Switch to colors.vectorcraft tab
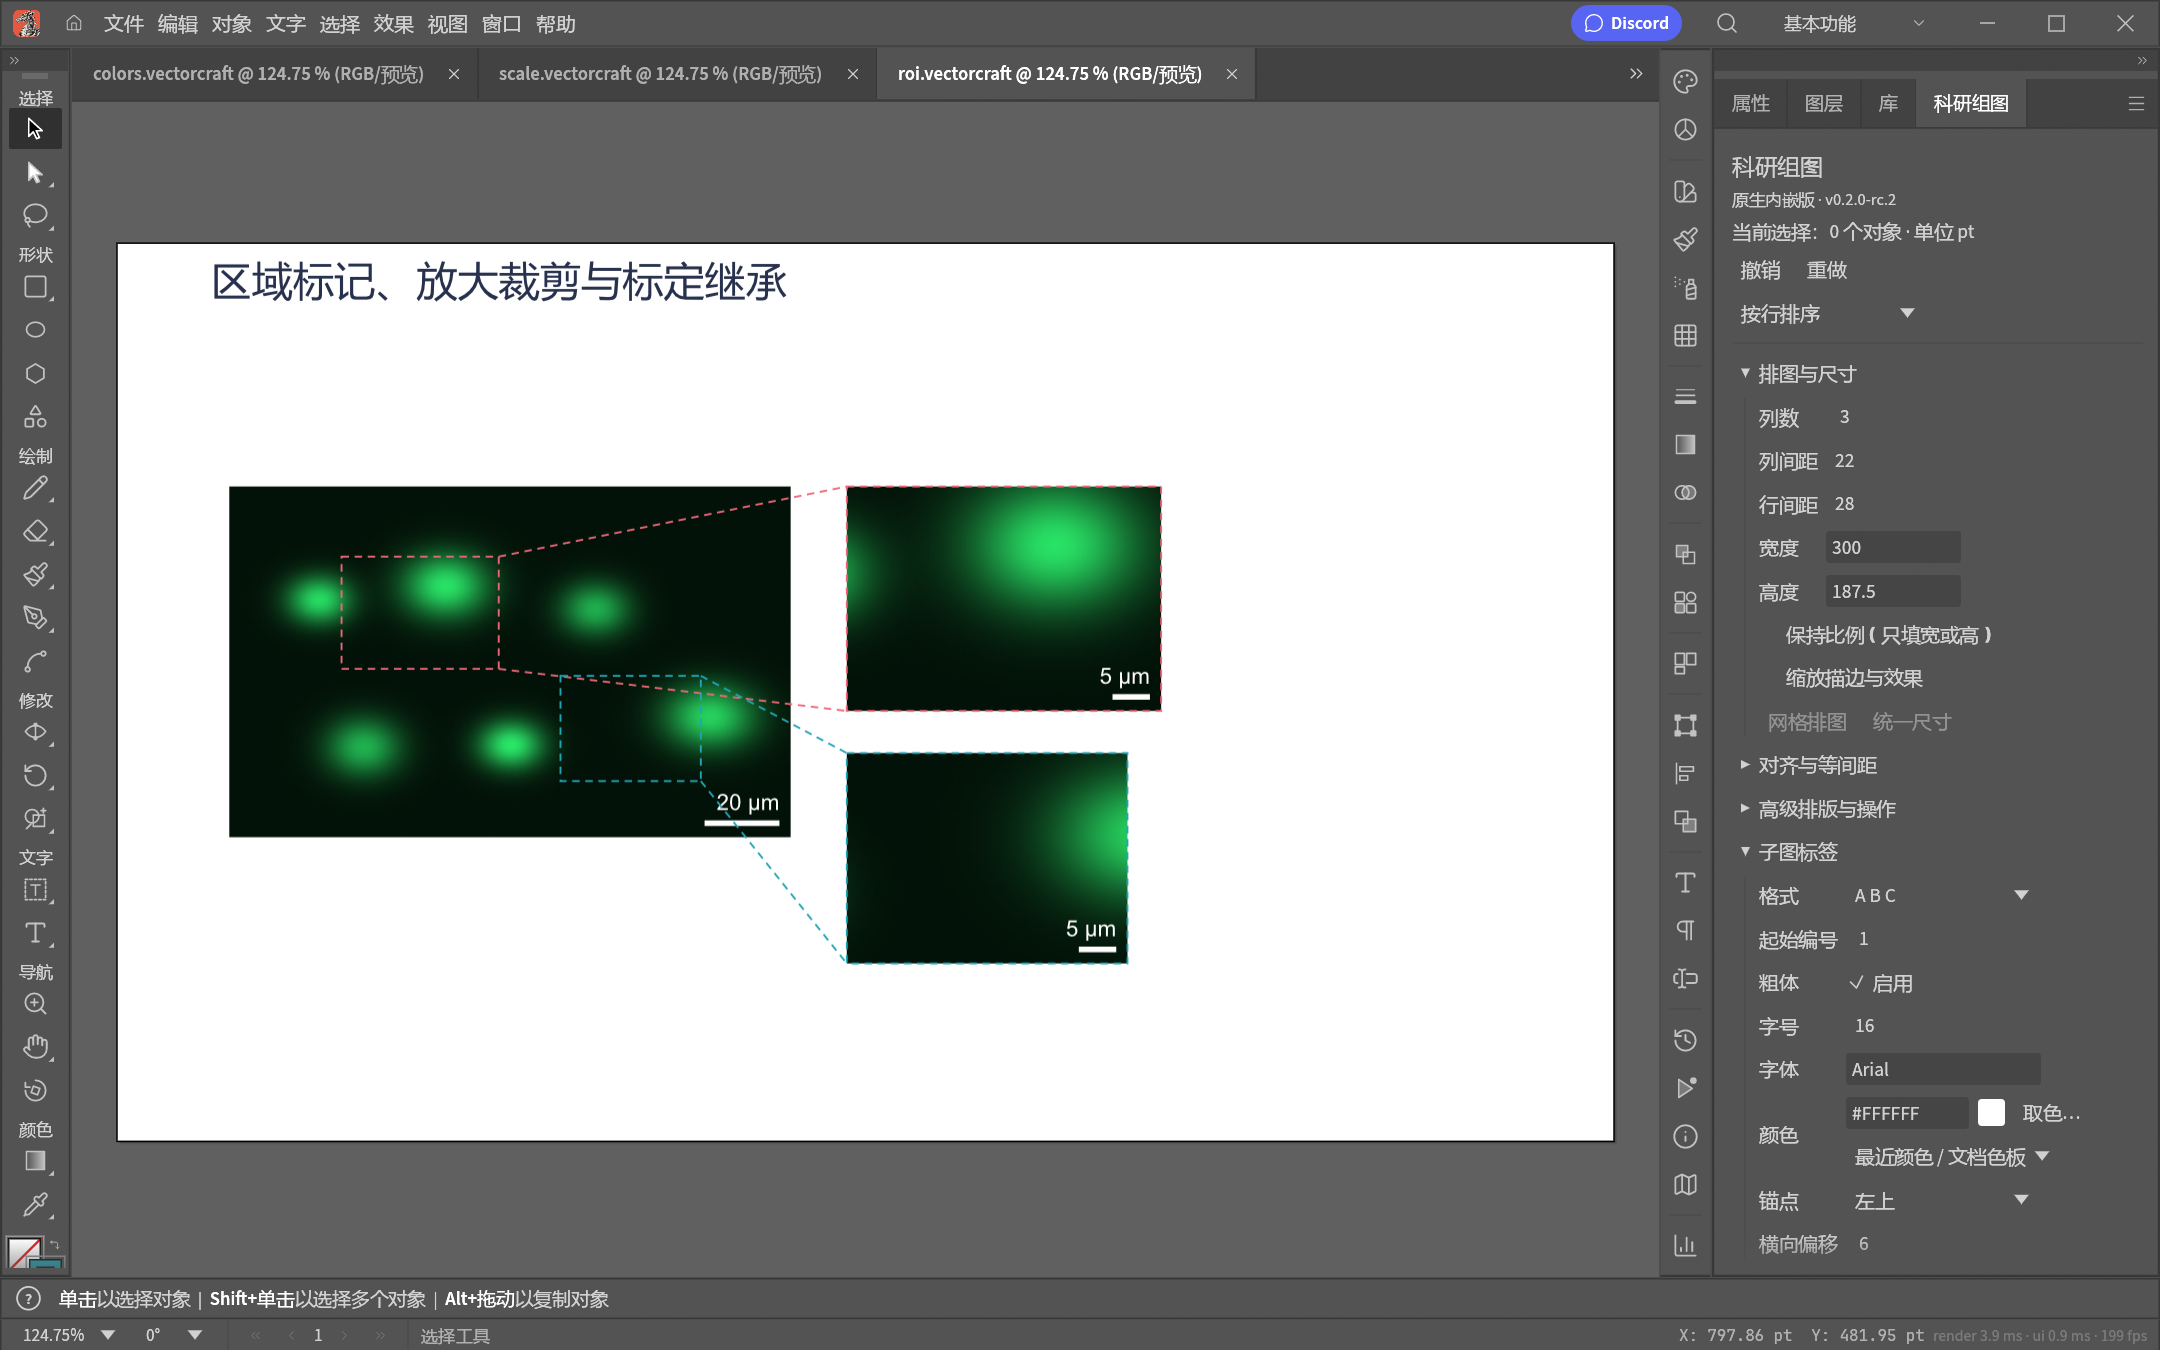The width and height of the screenshot is (2160, 1350). [258, 74]
